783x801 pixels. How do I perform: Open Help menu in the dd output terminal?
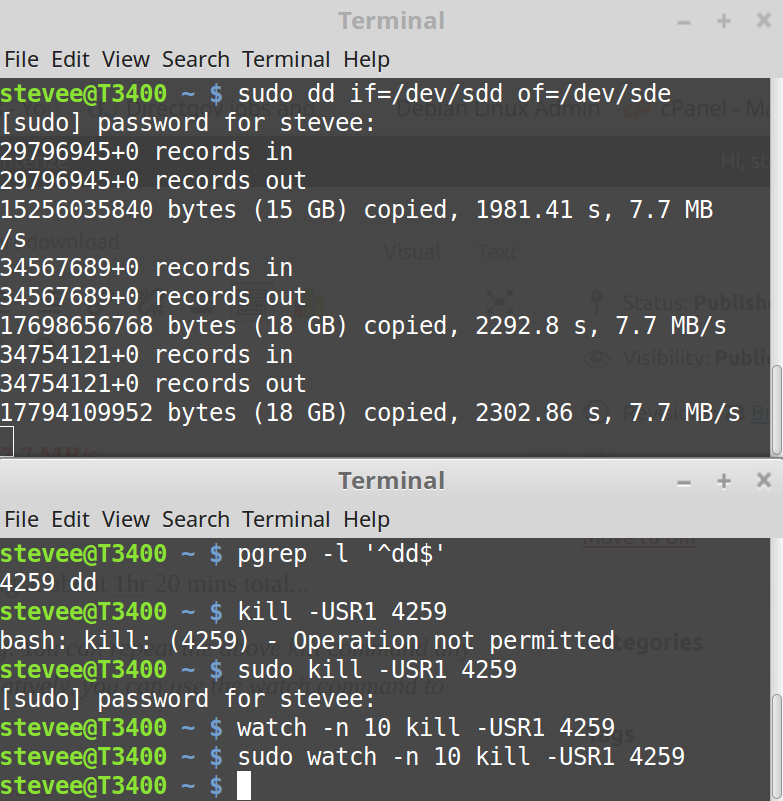(366, 59)
